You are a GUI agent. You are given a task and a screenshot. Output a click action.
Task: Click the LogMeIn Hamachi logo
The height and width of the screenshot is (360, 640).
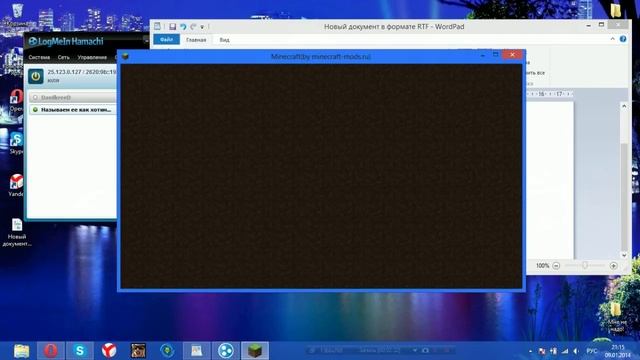[x=66, y=41]
